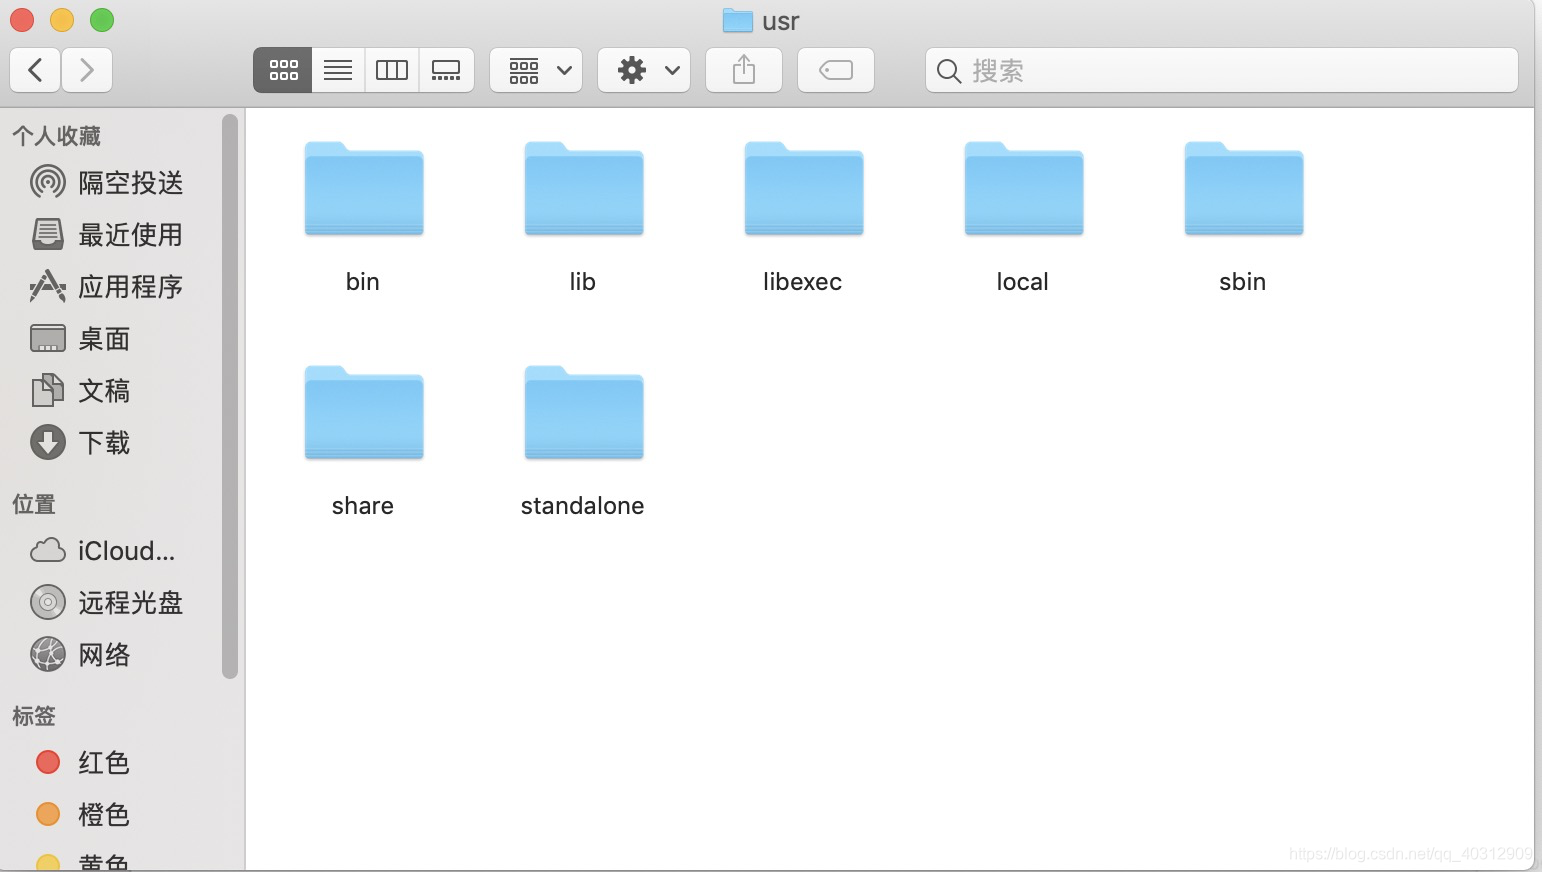Select the standalone folder icon
Screen dimensions: 1542x872
(584, 413)
